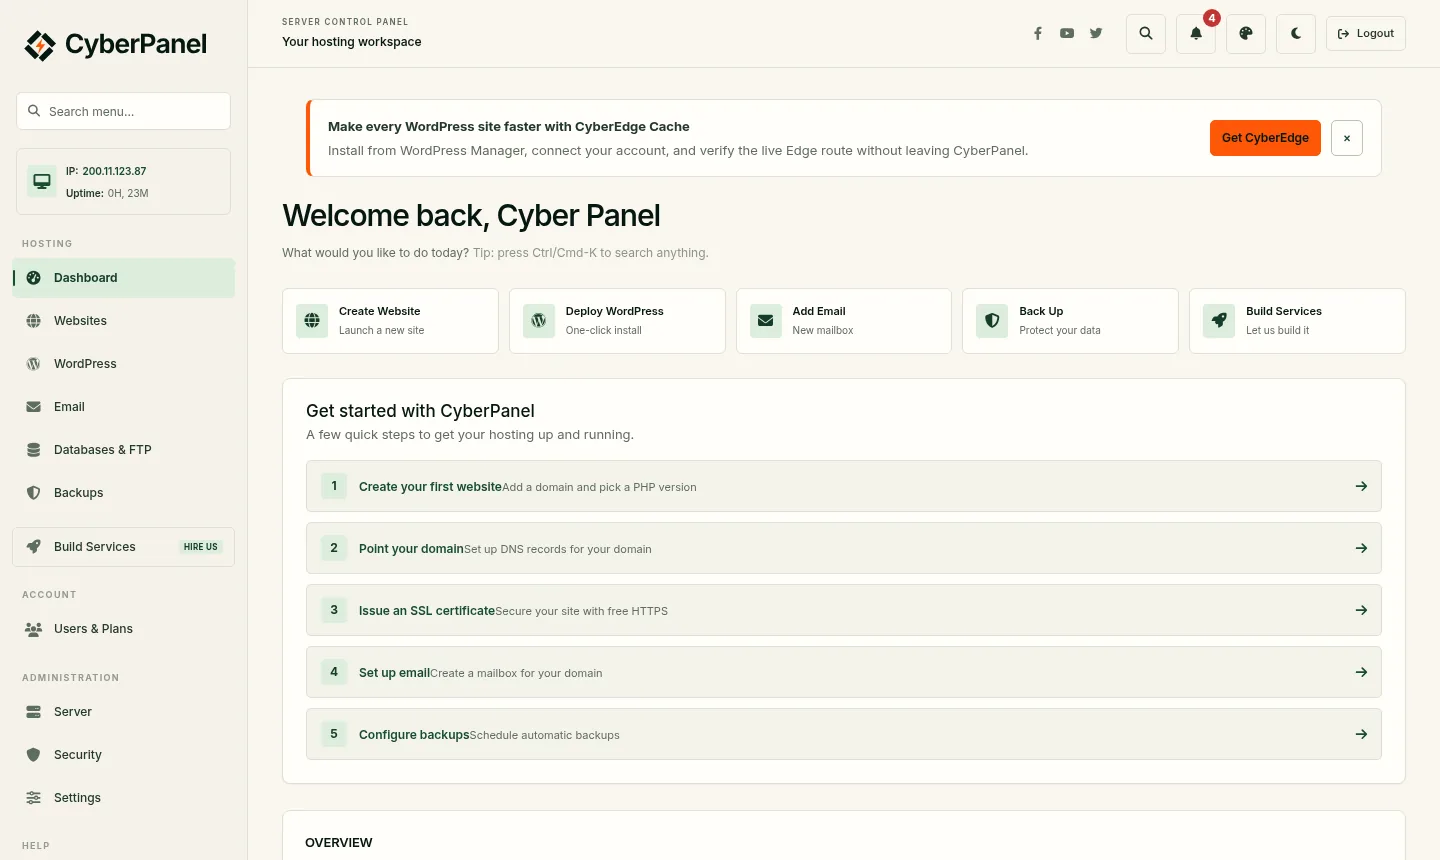Image resolution: width=1440 pixels, height=860 pixels.
Task: Open Databases & FTP menu item
Action: (x=124, y=450)
